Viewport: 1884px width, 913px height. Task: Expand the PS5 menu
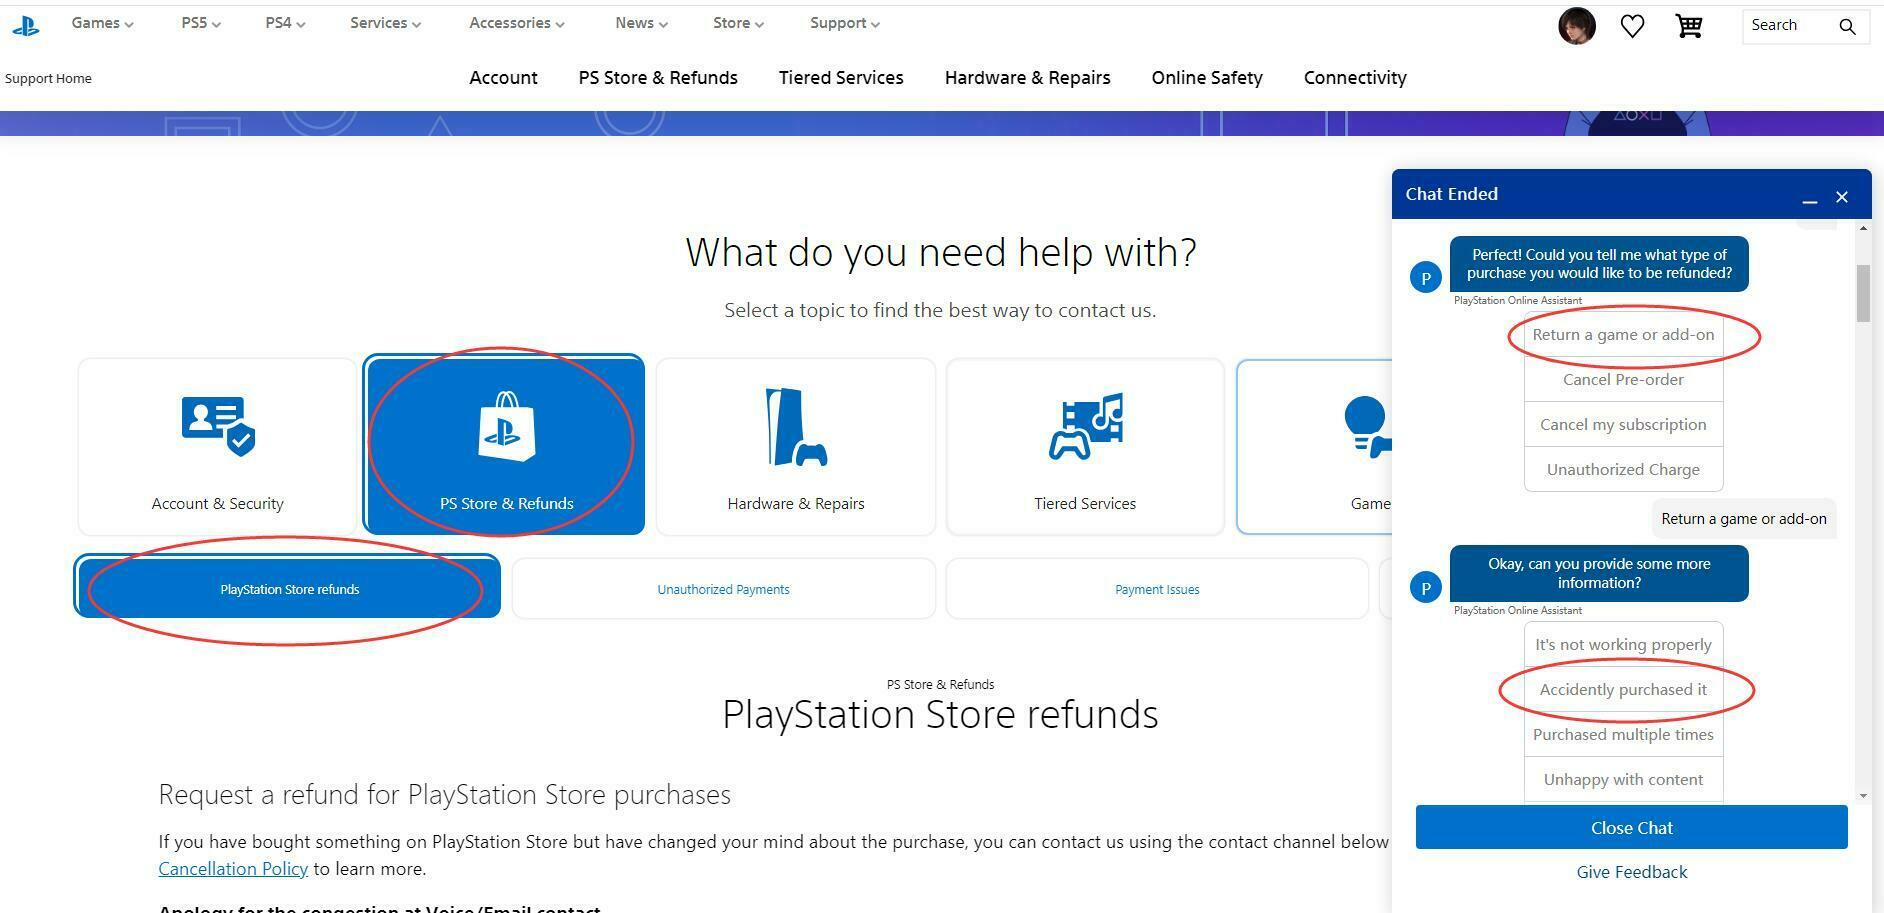201,23
